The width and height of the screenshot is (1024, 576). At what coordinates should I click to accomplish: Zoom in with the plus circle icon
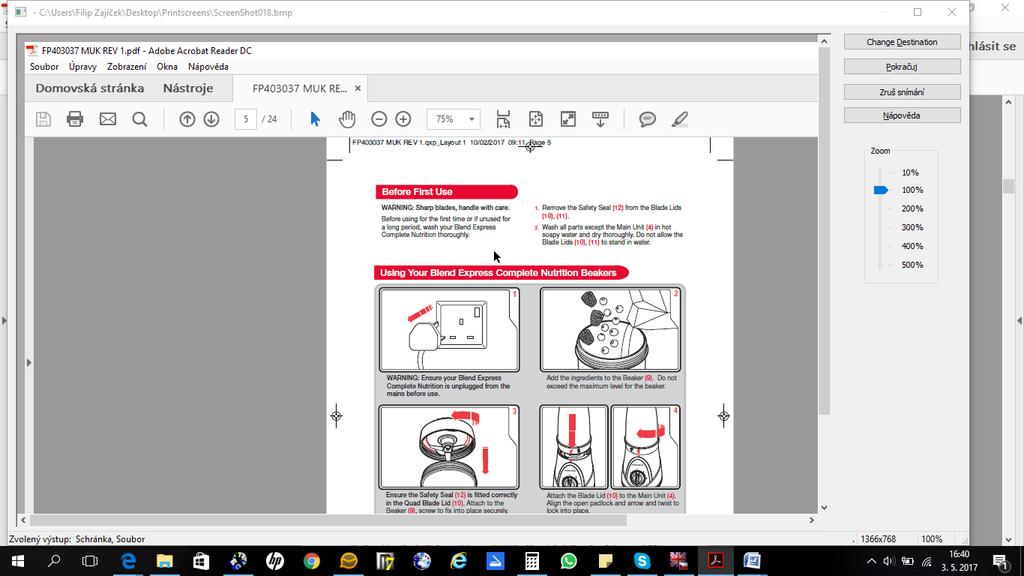tap(403, 119)
